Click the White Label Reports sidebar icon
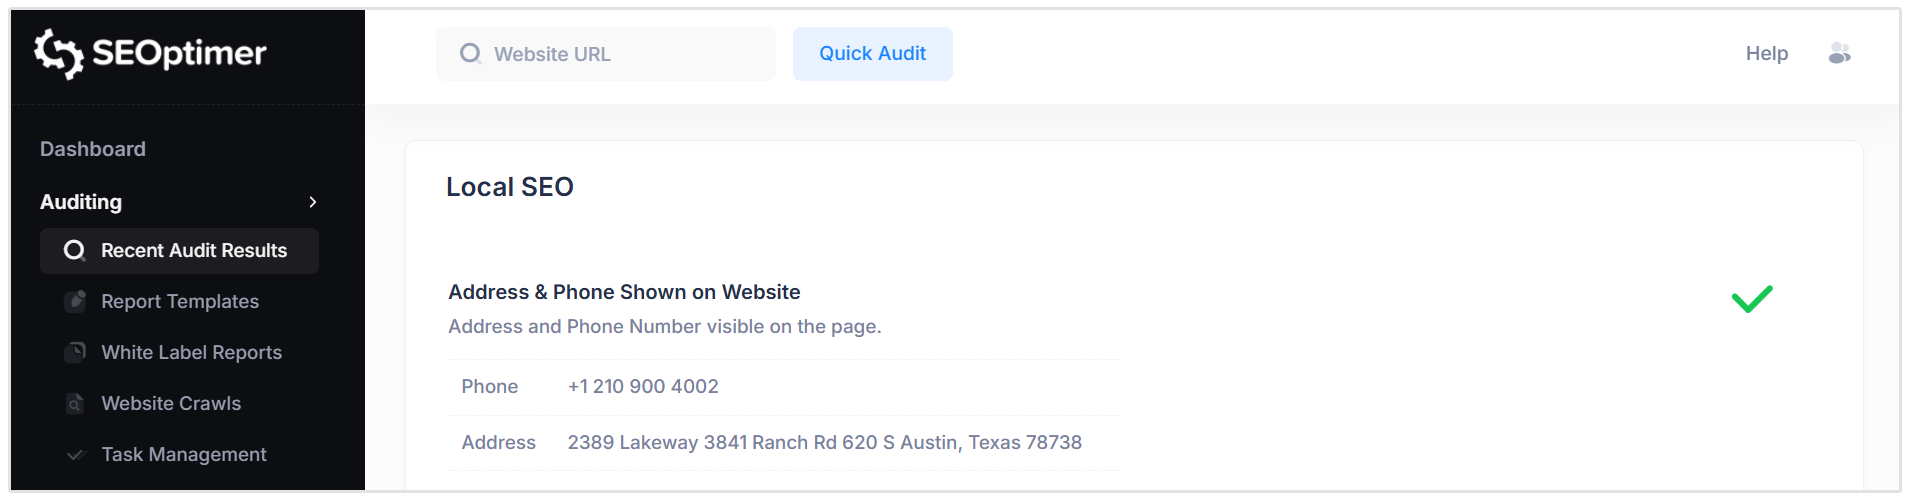The image size is (1910, 500). click(x=75, y=352)
